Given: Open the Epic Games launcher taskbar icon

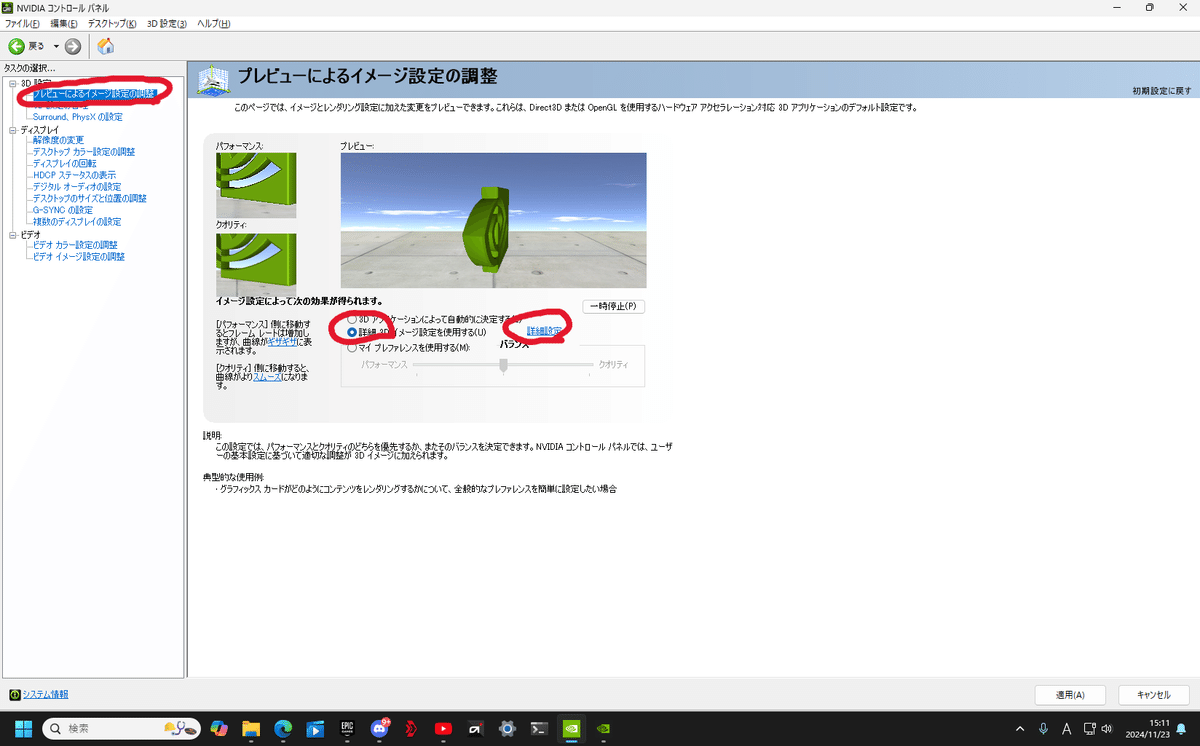Looking at the screenshot, I should [x=347, y=729].
